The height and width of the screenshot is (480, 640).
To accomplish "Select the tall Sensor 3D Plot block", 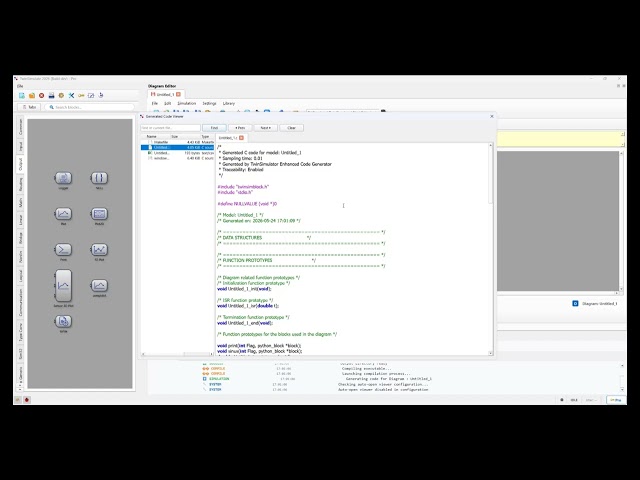I will (x=63, y=286).
